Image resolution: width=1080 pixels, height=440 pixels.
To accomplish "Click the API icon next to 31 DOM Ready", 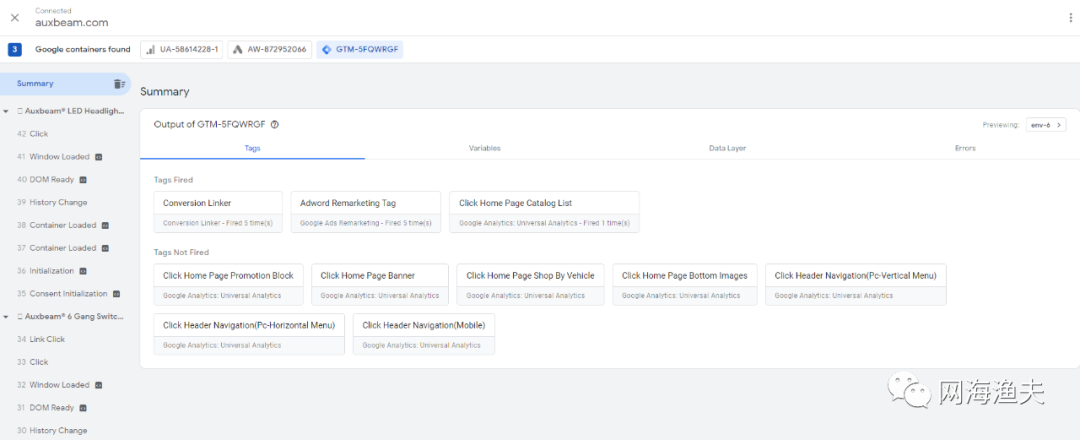I will [83, 408].
